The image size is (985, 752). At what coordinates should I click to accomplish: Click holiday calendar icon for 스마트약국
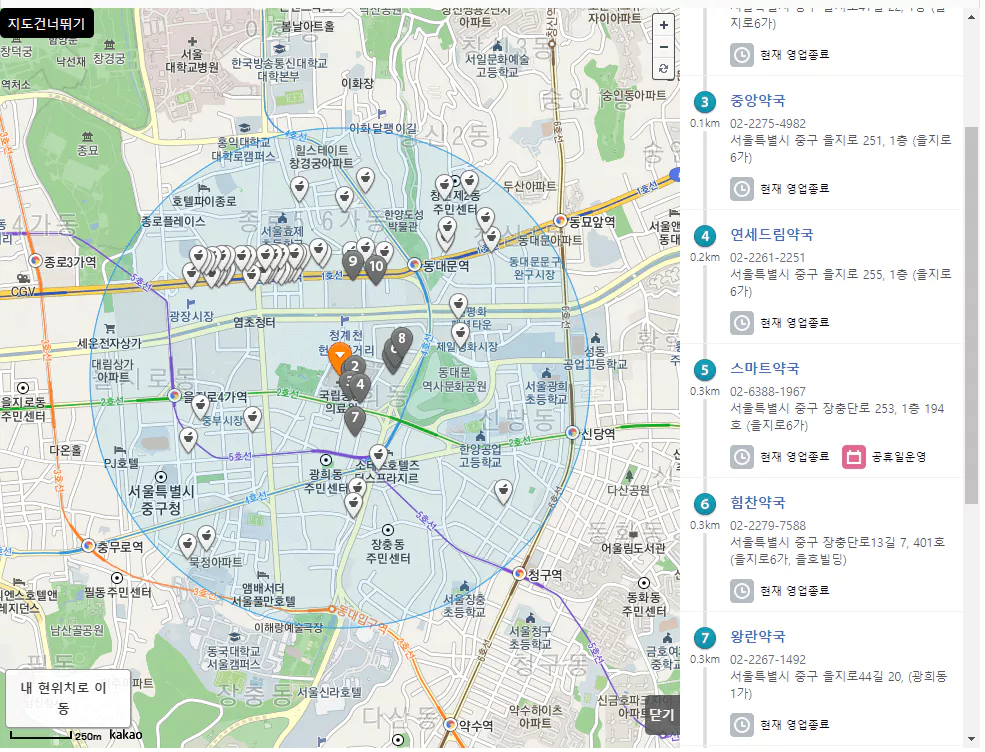pos(854,457)
